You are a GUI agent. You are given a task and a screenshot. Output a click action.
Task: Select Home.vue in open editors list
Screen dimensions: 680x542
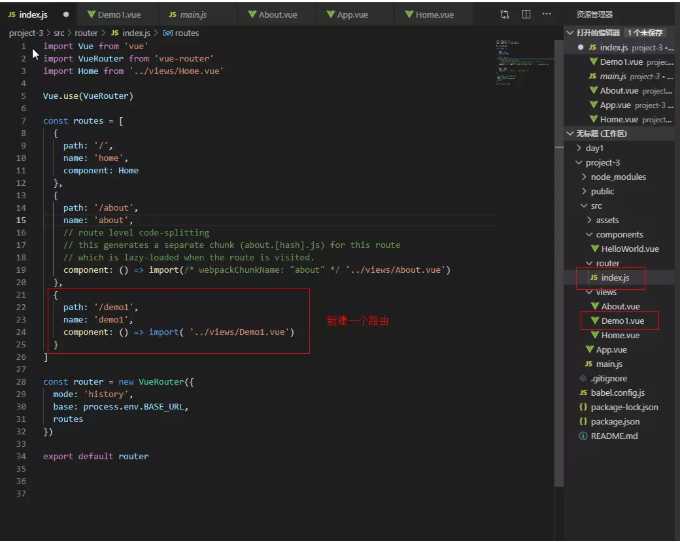(x=619, y=119)
